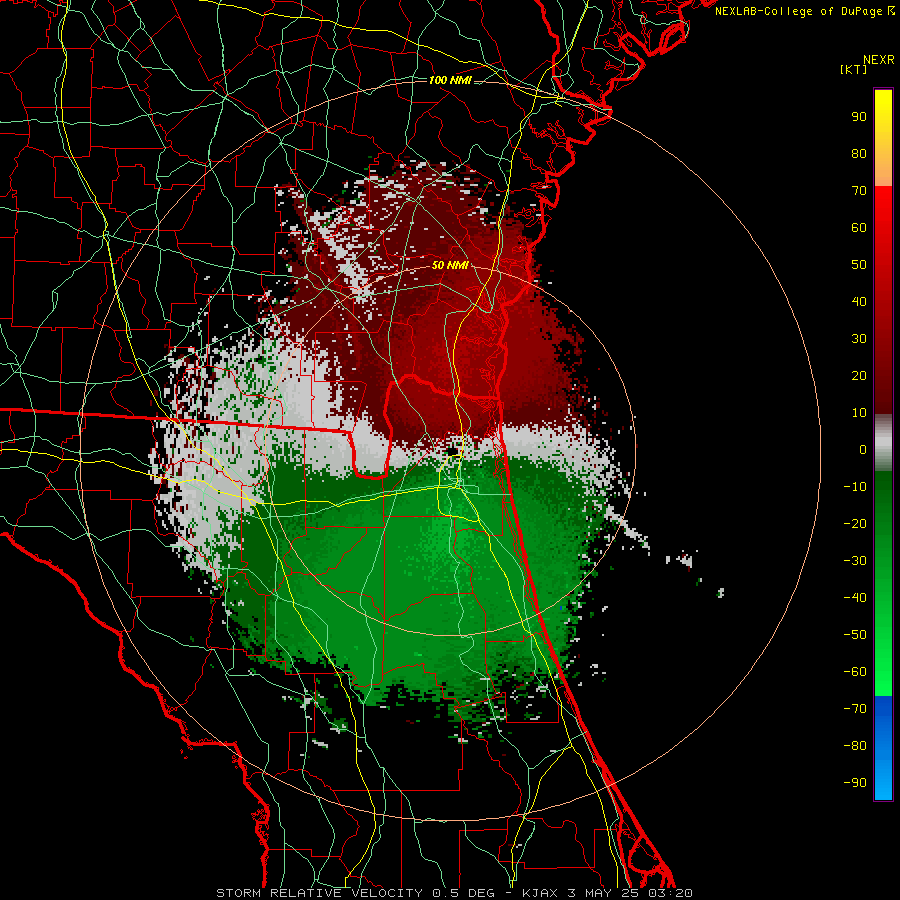Click the gray zero-velocity segment of the color bar
Image resolution: width=900 pixels, height=900 pixels.
click(883, 443)
